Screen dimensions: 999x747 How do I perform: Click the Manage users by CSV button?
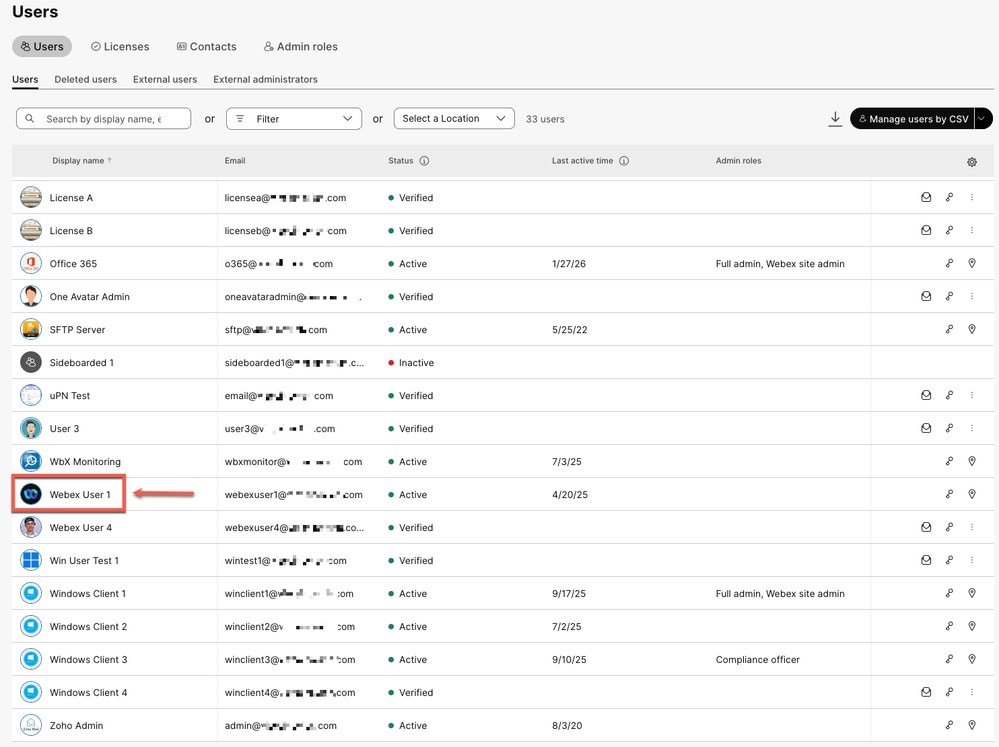[915, 118]
